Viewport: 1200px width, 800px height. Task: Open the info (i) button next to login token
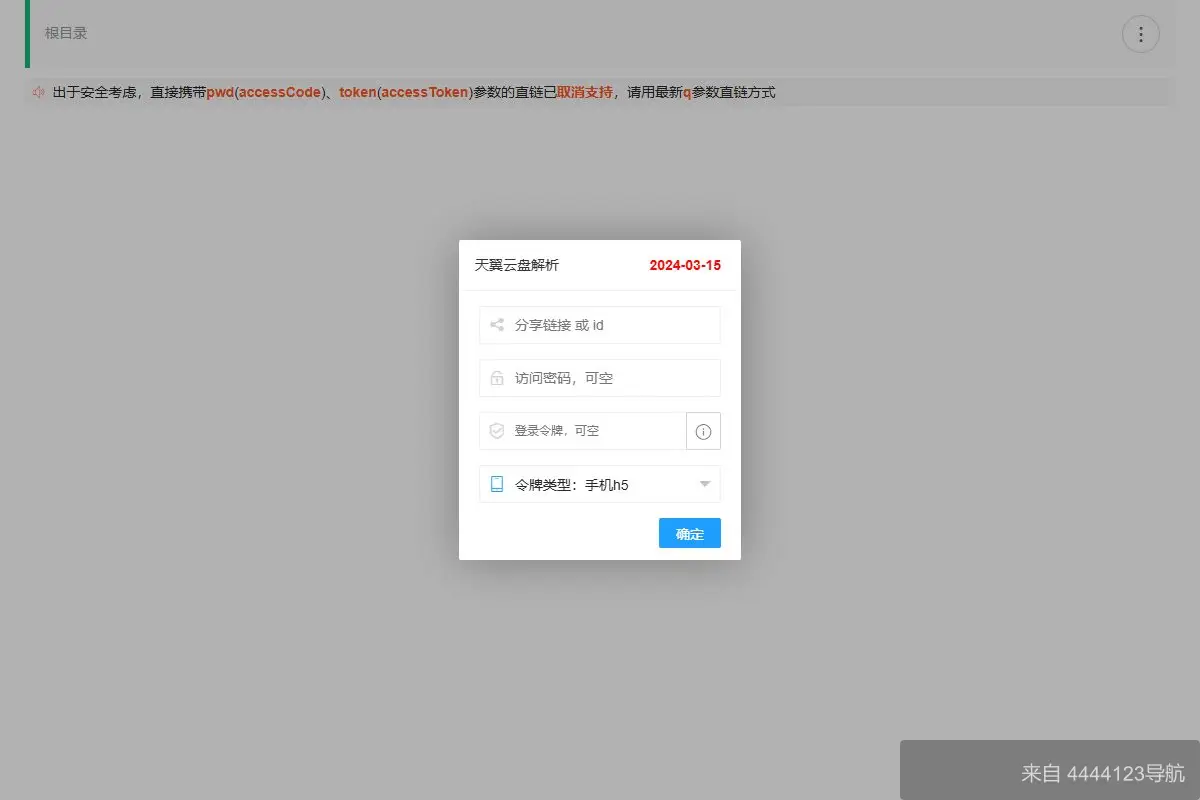[703, 431]
